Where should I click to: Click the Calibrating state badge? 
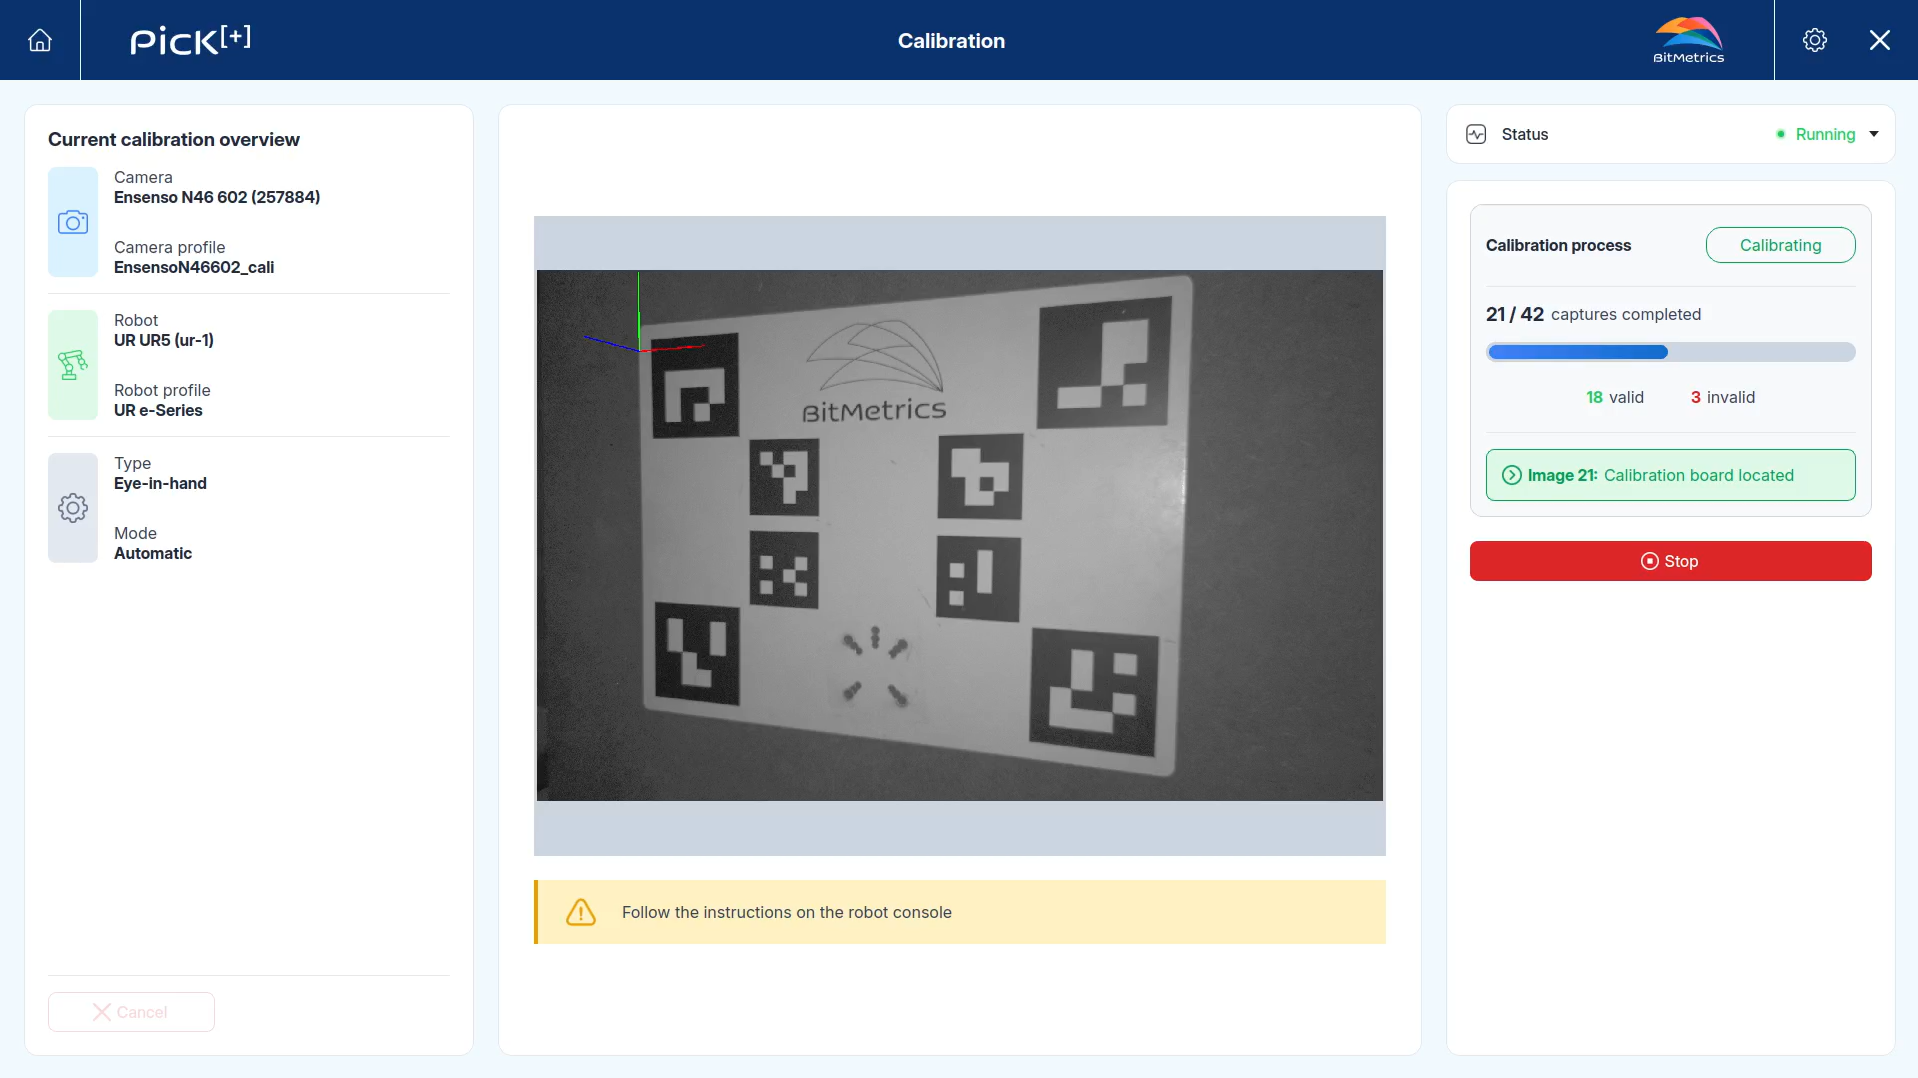tap(1780, 245)
